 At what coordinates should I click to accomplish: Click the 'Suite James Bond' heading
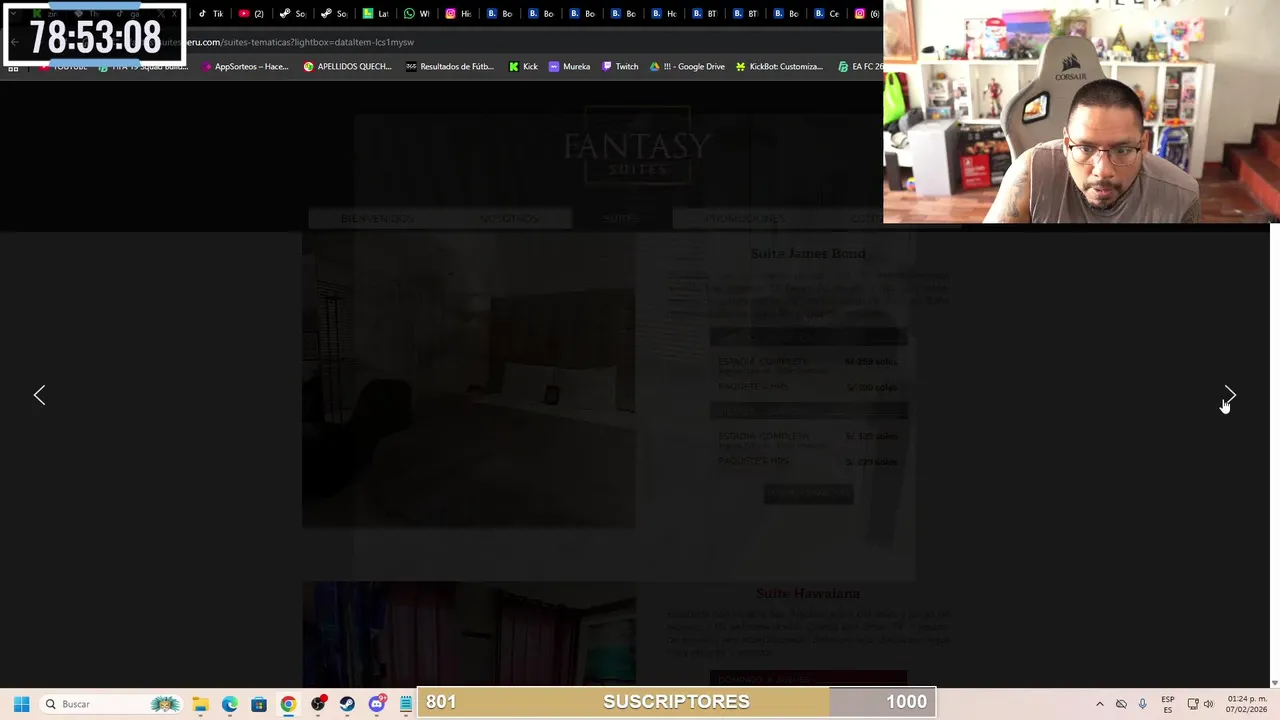click(x=808, y=253)
